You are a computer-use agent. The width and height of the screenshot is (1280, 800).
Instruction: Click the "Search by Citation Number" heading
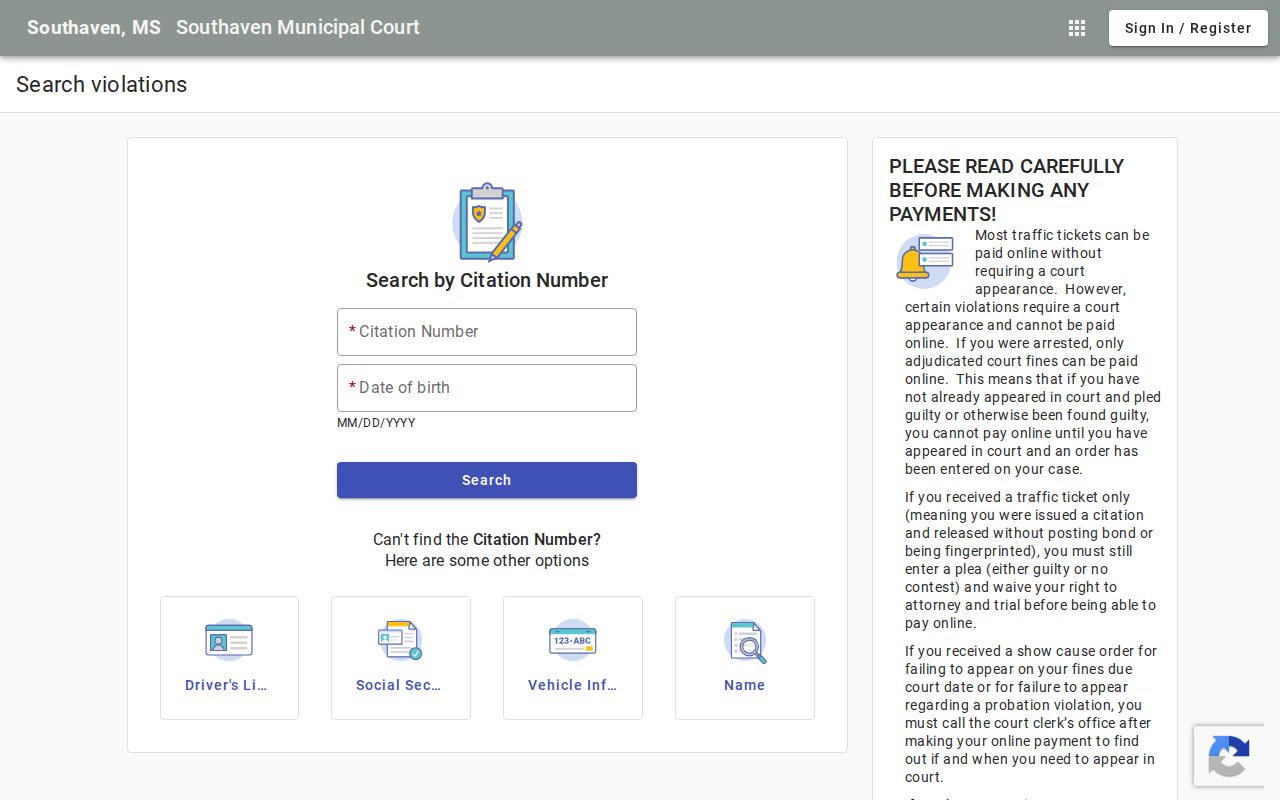point(487,280)
